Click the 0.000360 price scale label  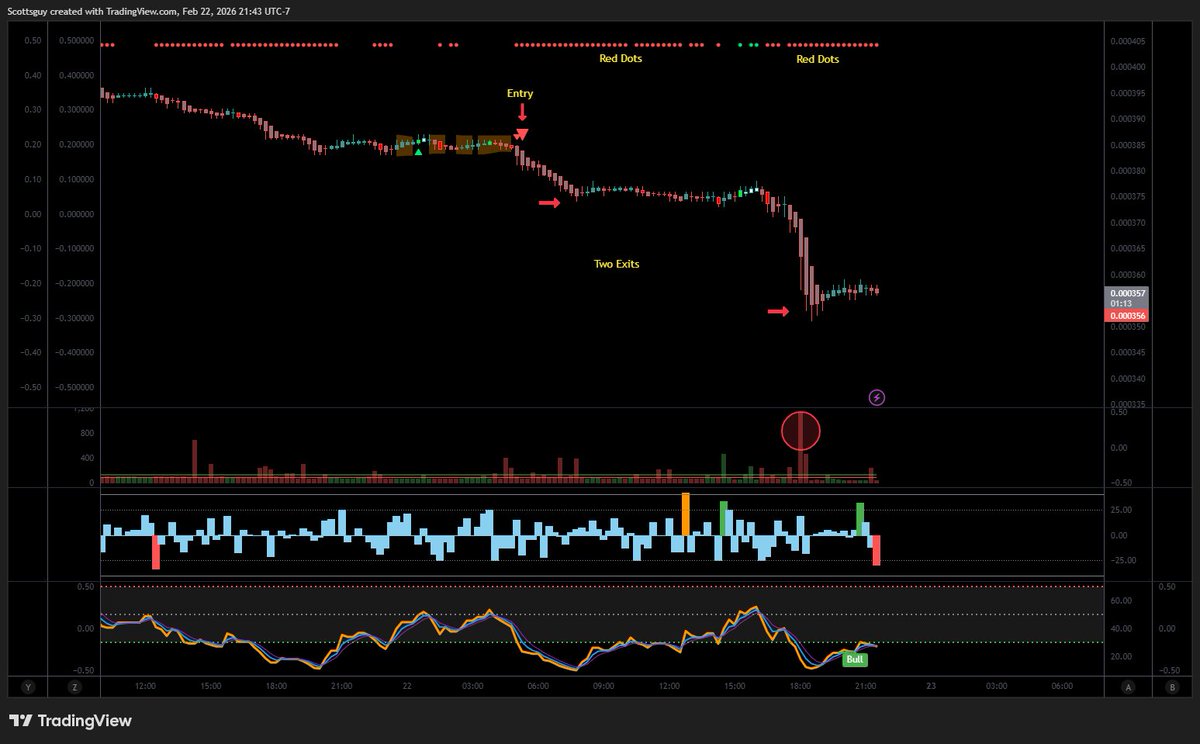point(1127,275)
